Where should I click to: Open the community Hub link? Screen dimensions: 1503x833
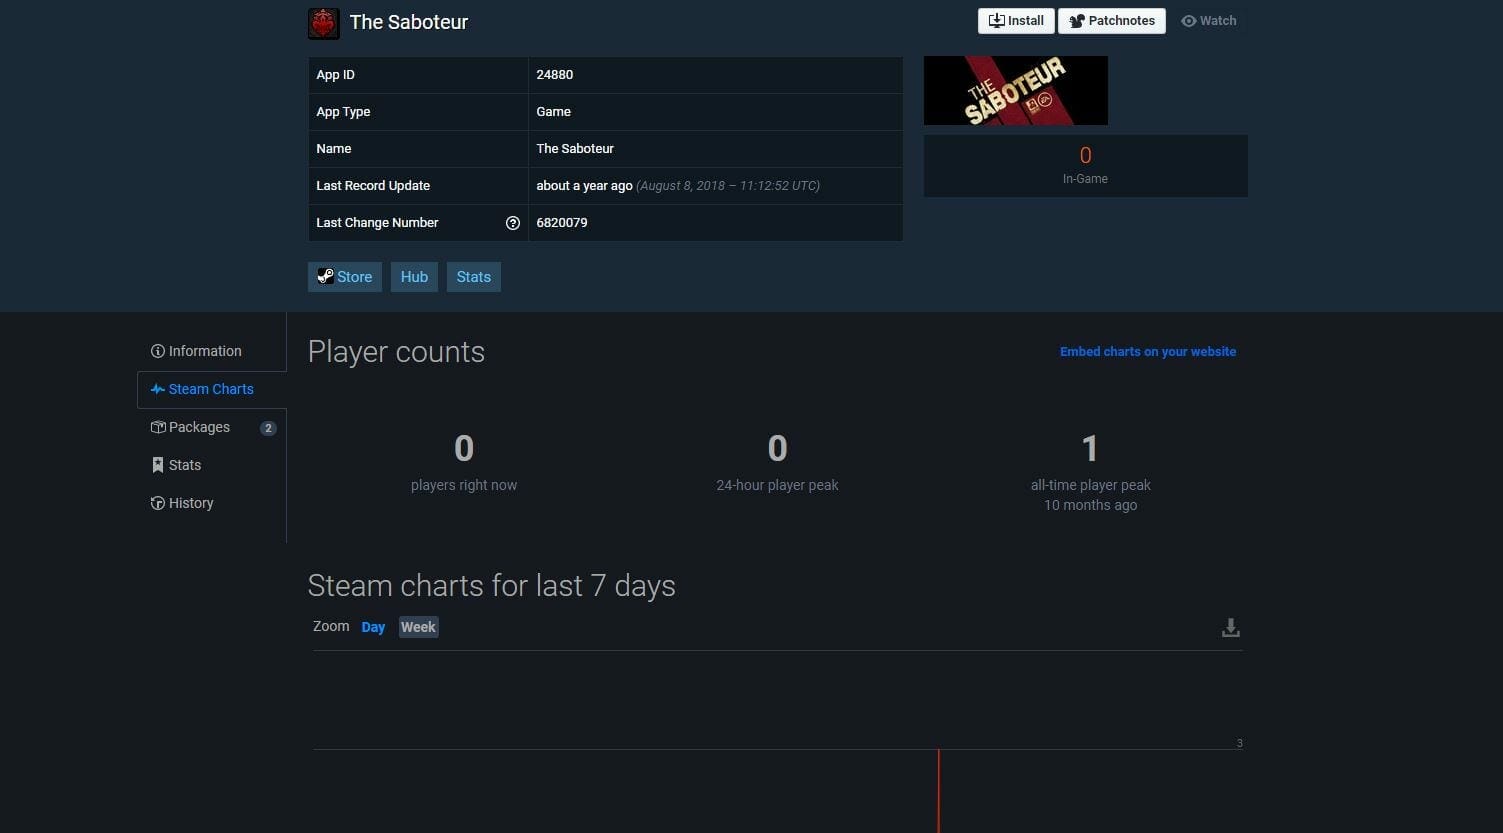pos(414,277)
